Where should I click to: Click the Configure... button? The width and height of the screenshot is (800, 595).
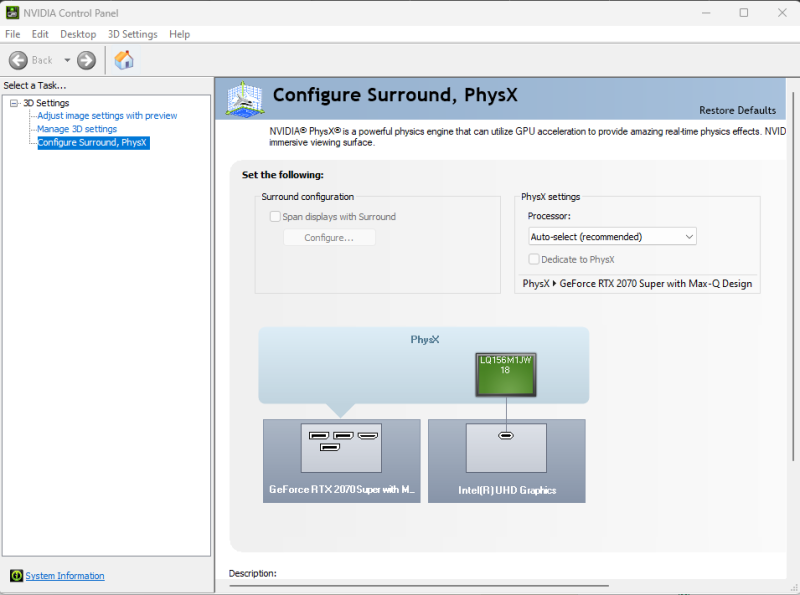point(329,237)
